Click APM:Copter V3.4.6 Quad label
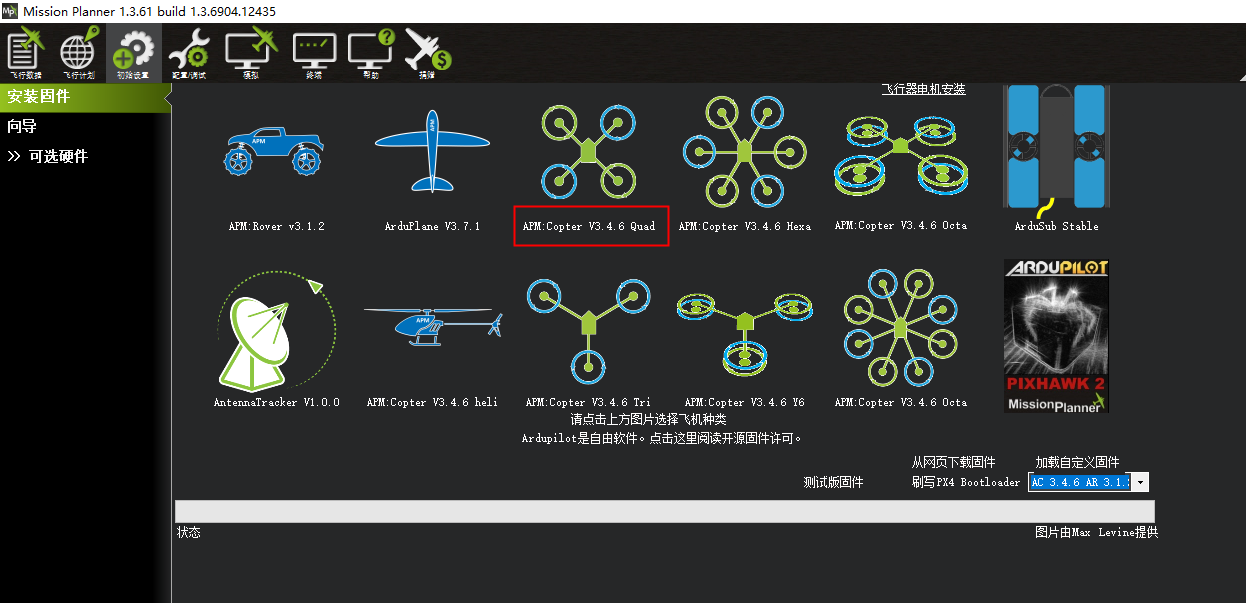 pyautogui.click(x=589, y=226)
